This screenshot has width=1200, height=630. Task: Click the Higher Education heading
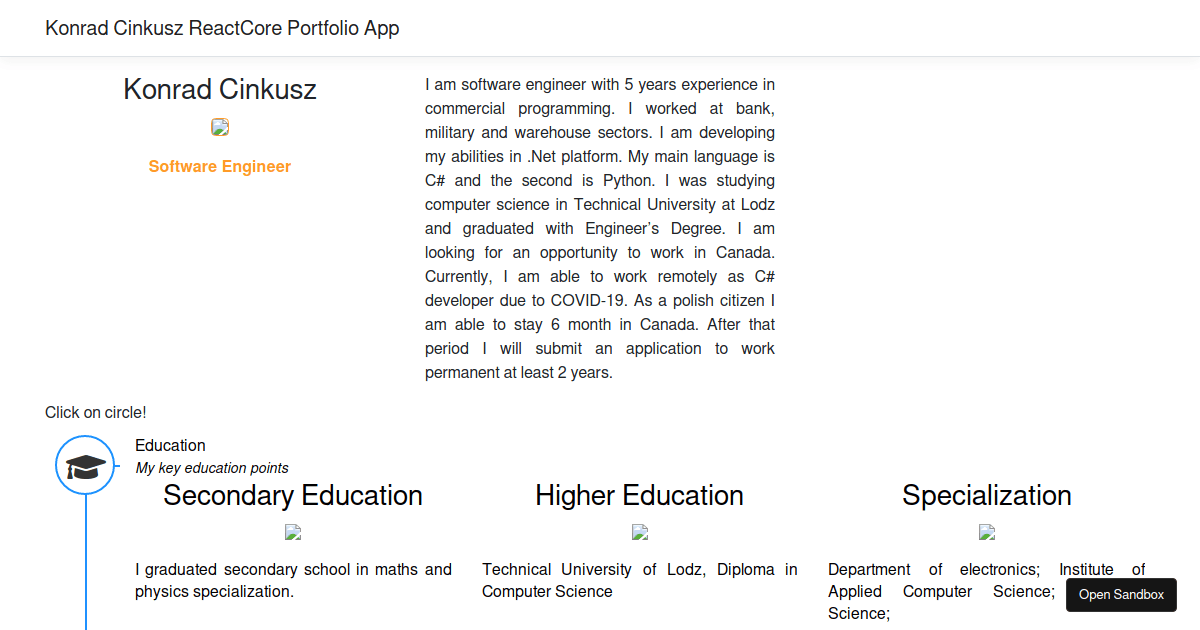coord(640,495)
